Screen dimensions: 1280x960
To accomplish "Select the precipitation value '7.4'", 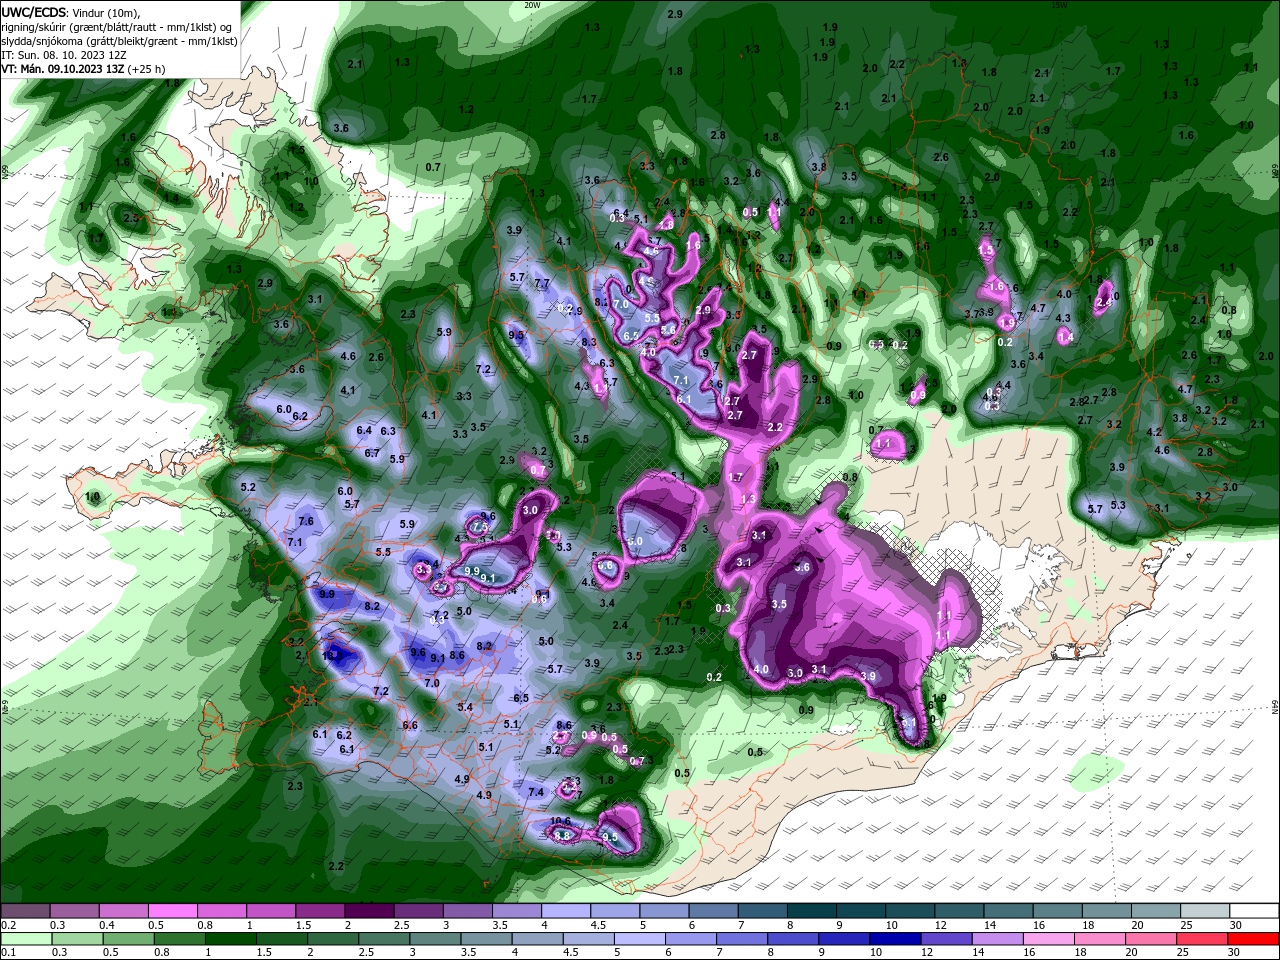I will (536, 792).
